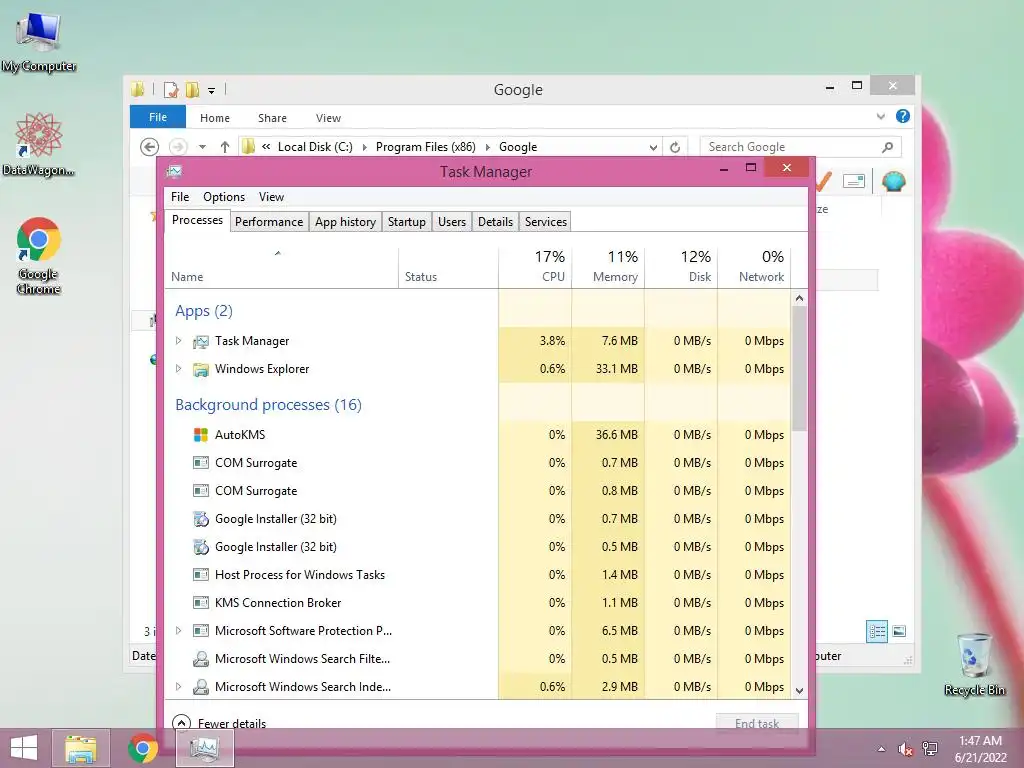
Task: Sort processes by Disk column
Action: (x=682, y=266)
